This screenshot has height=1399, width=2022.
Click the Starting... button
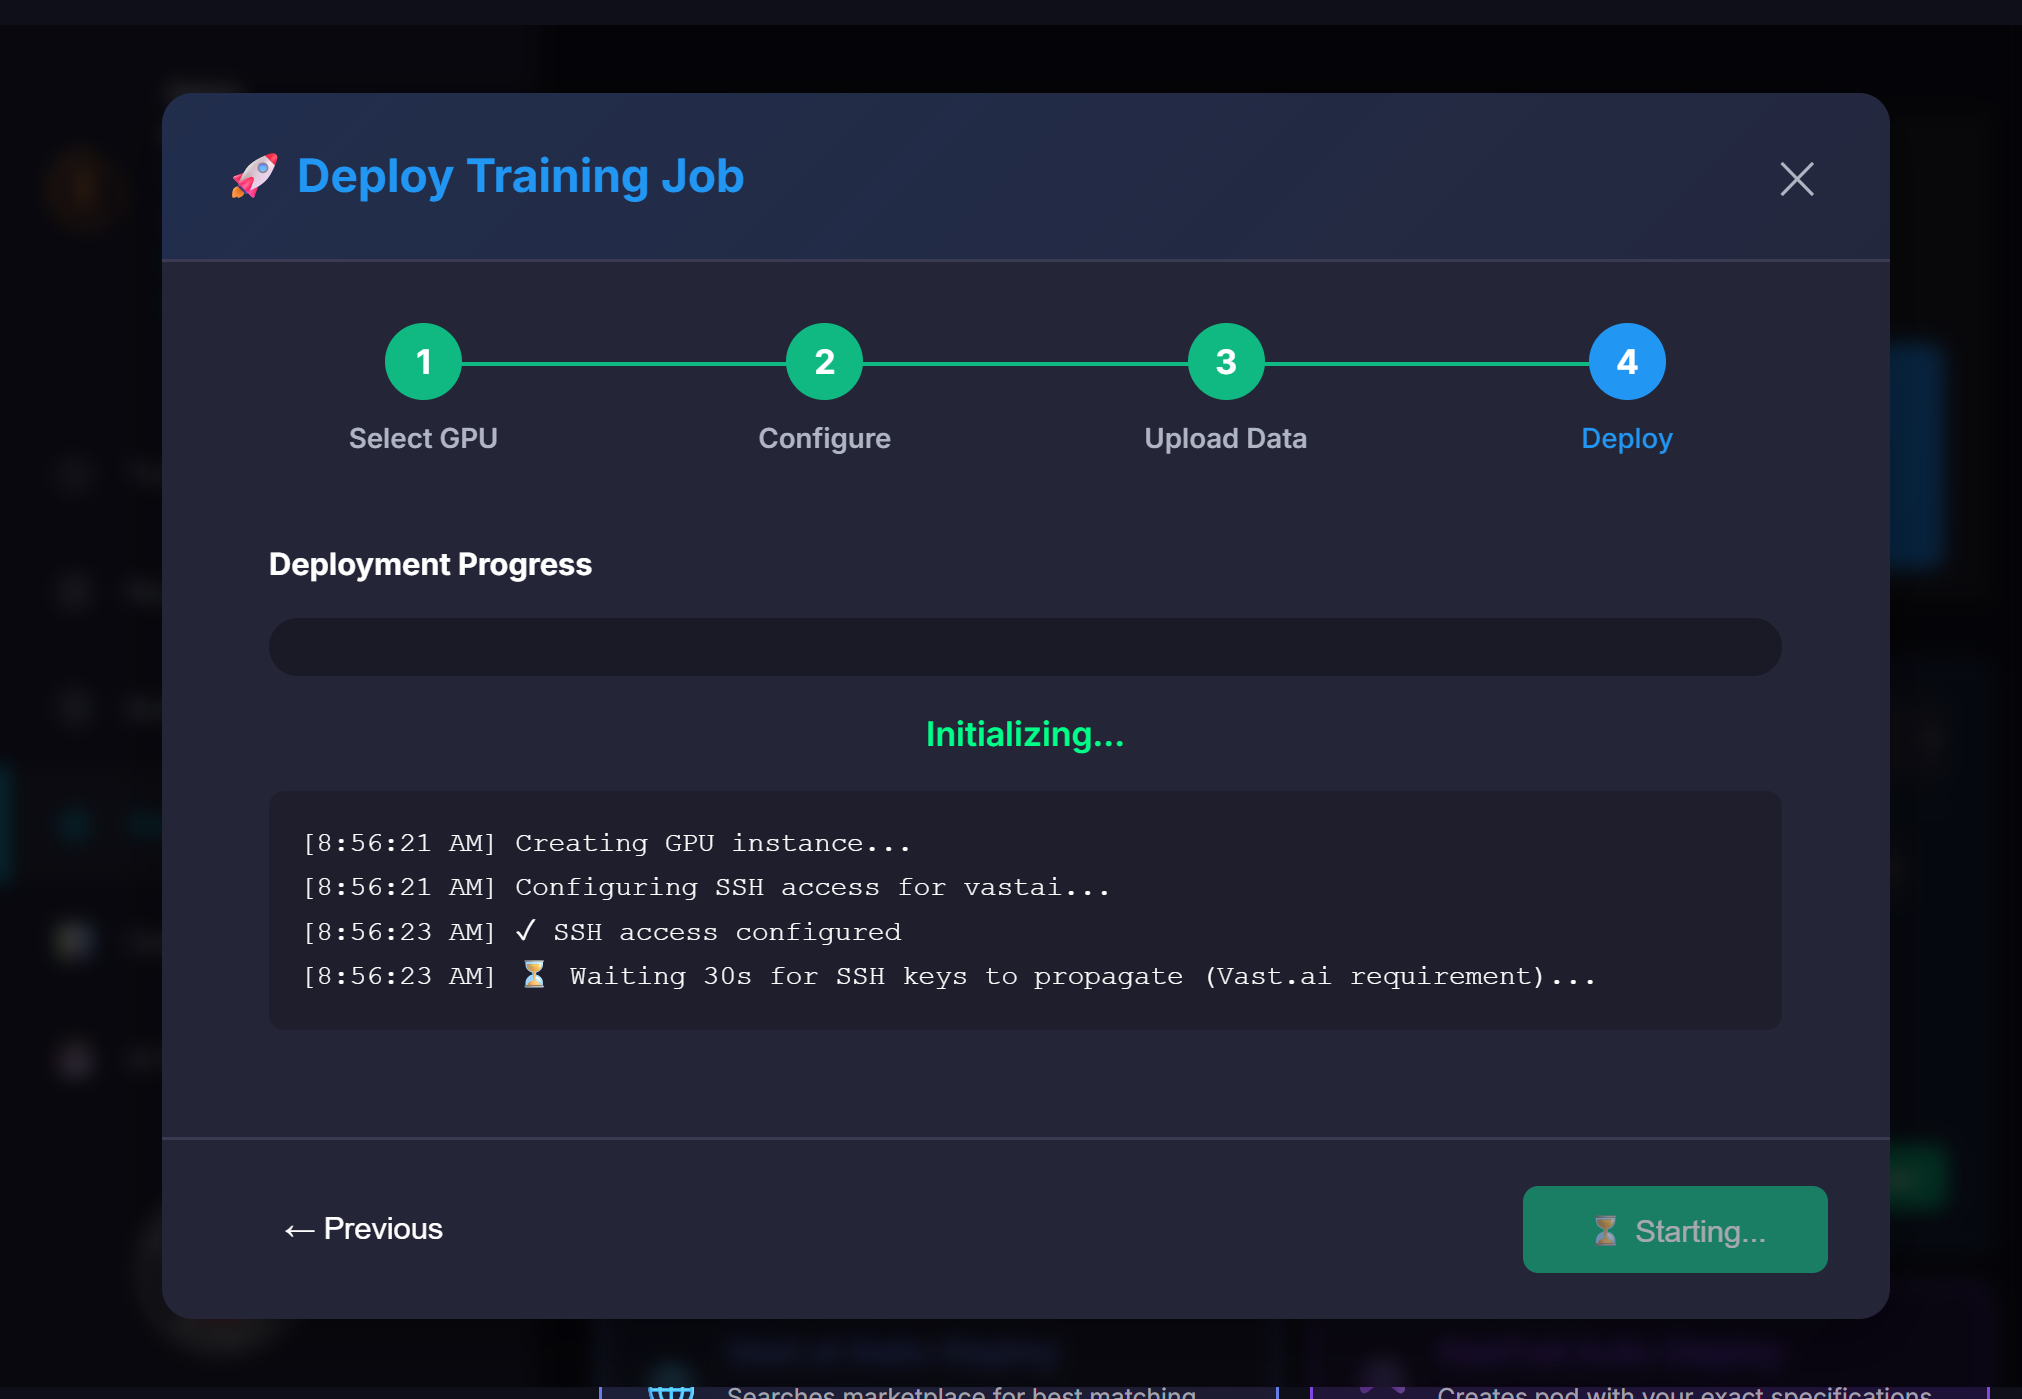tap(1674, 1230)
